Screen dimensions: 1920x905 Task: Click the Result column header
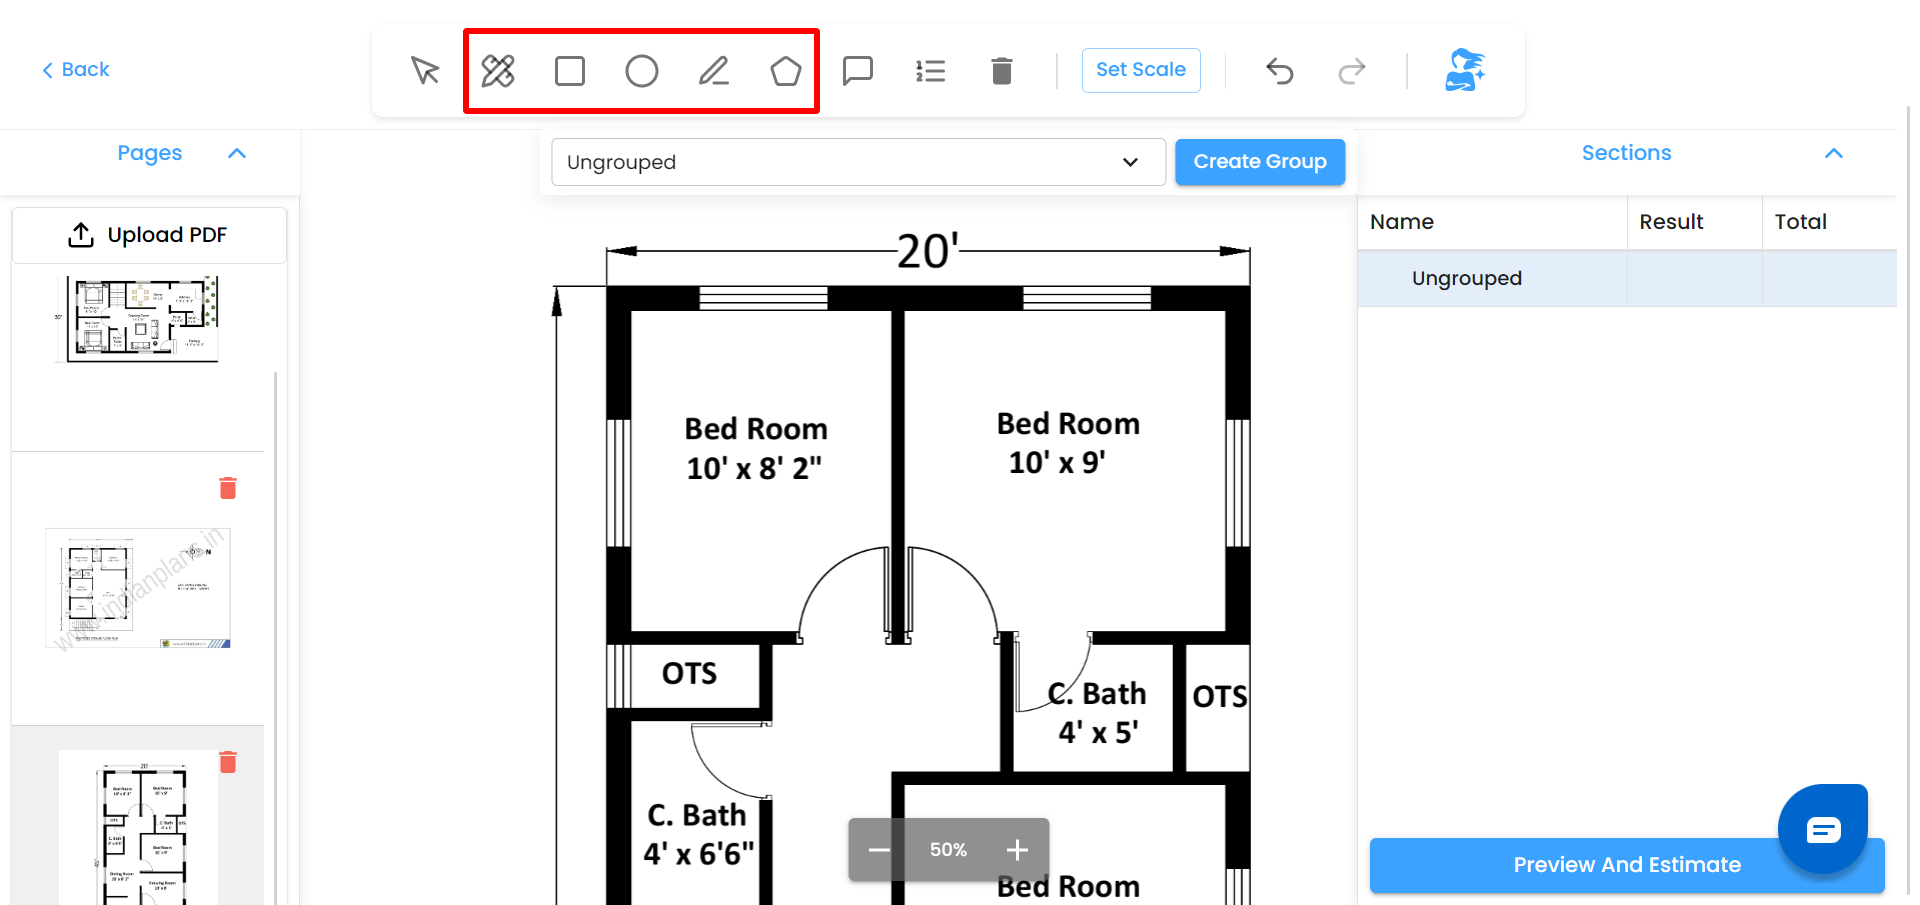(x=1695, y=222)
